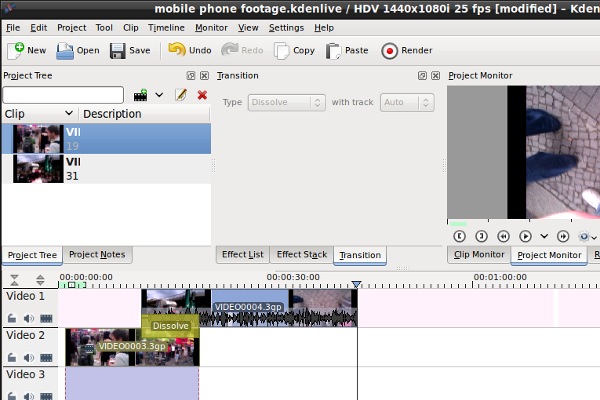600x400 pixels.
Task: Select VIDEO0004.3gp clip on Video 1
Action: (x=249, y=307)
